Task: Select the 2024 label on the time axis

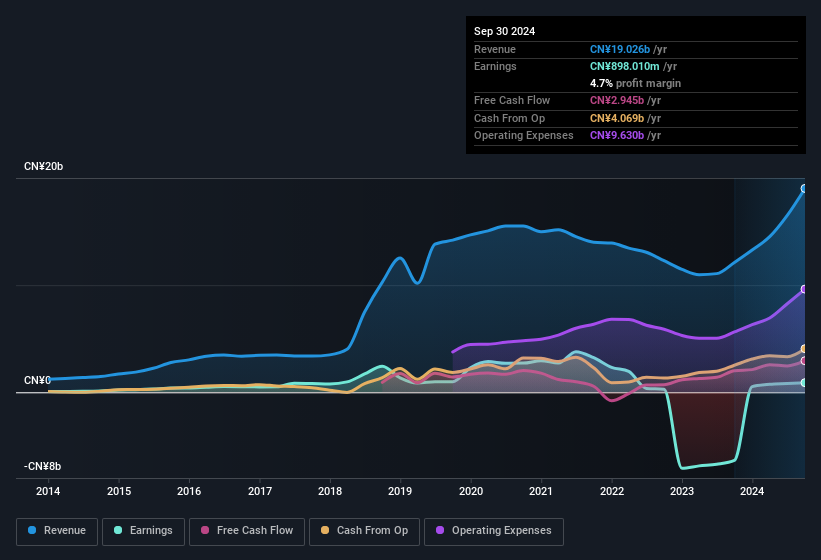Action: point(752,491)
